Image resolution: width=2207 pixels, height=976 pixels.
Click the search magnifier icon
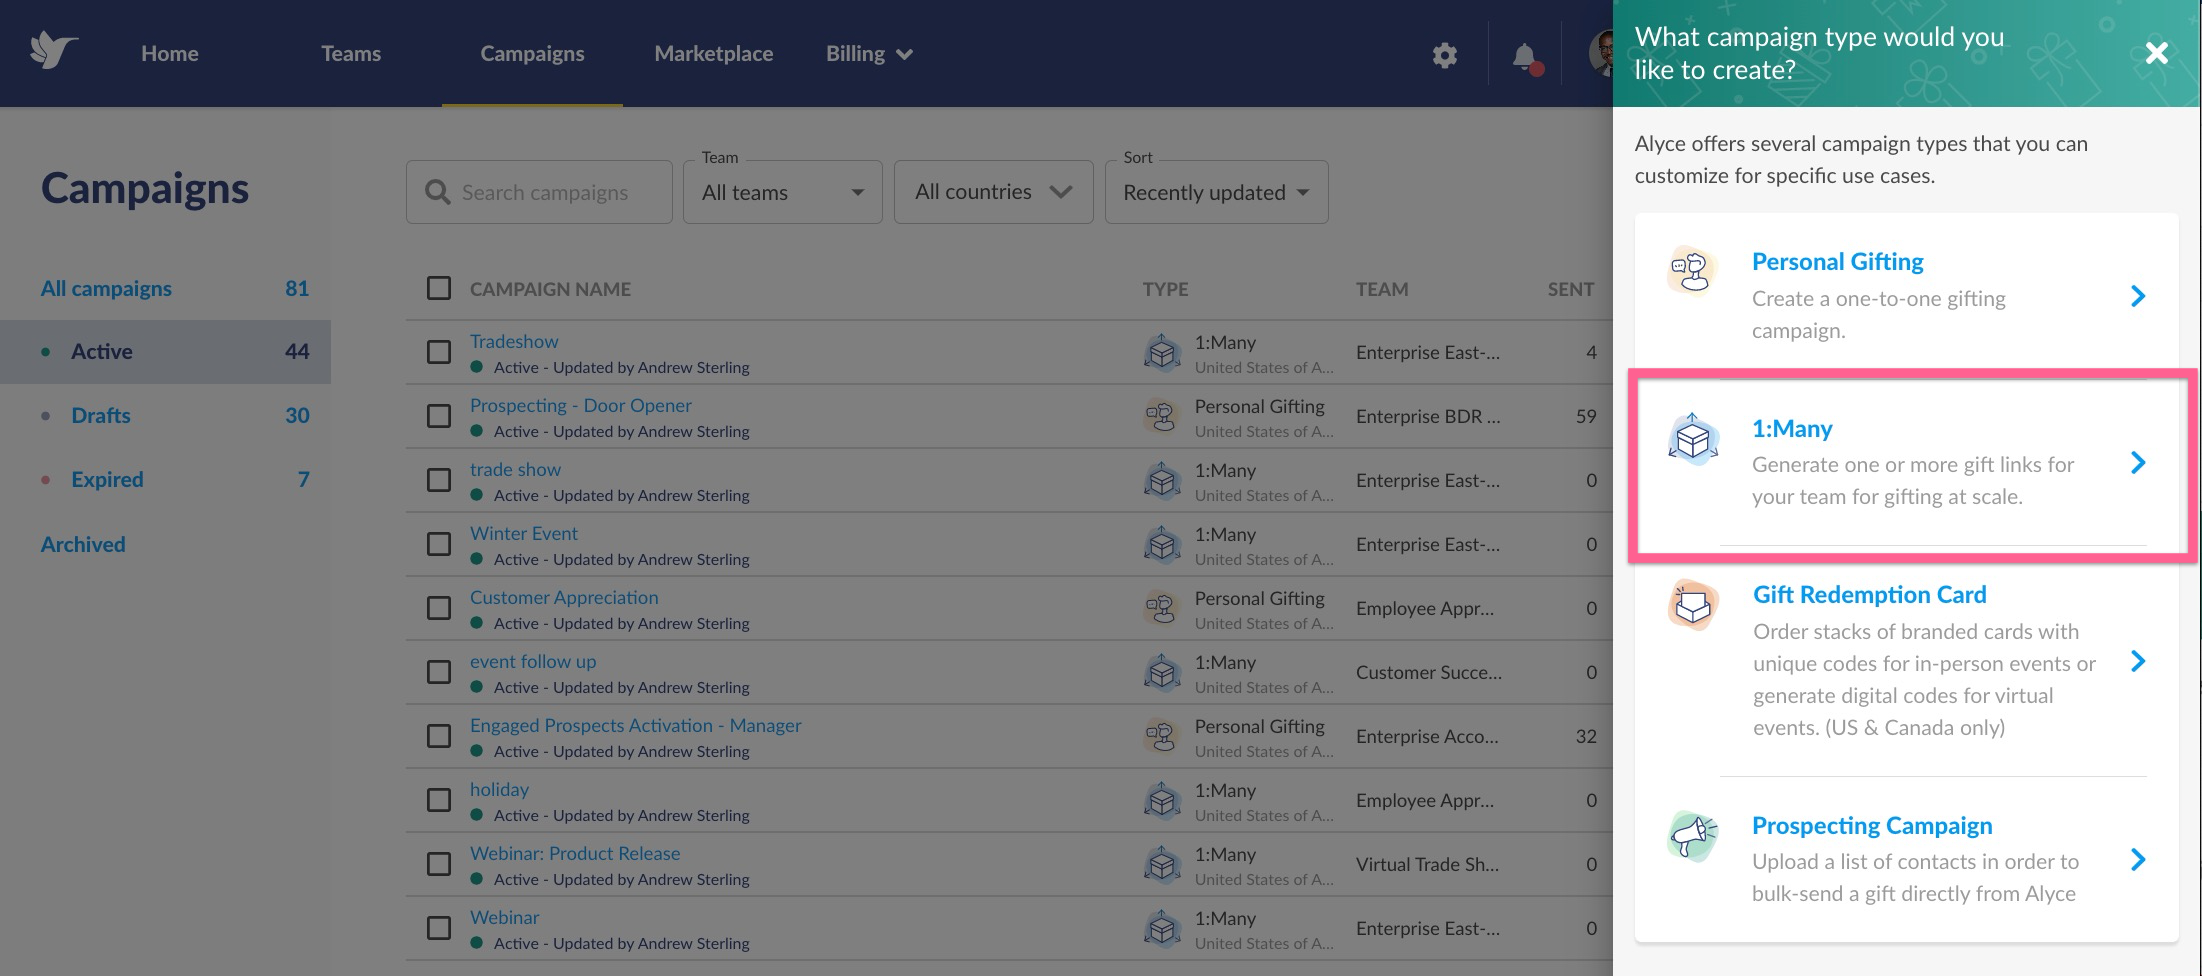(437, 192)
